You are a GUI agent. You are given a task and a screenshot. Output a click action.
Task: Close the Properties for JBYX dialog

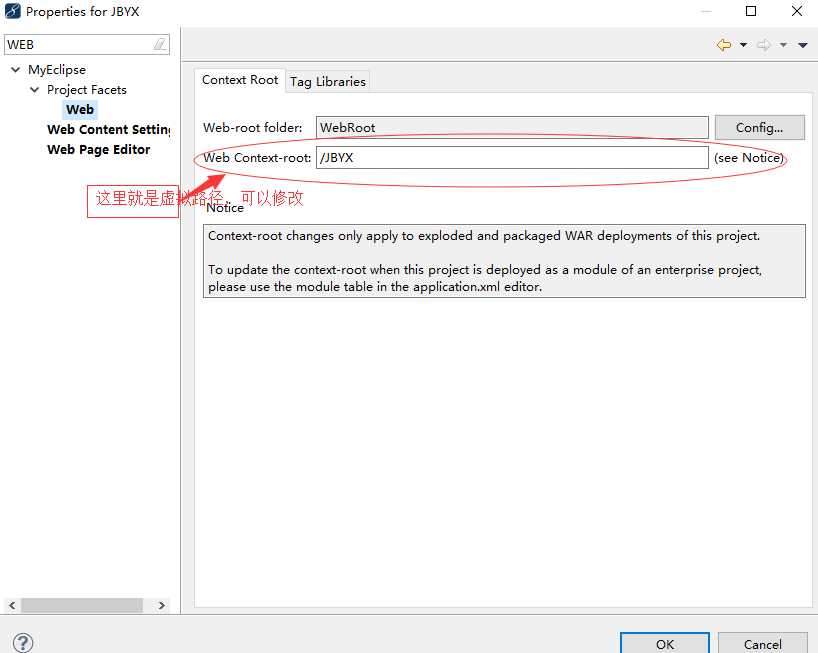coord(797,11)
